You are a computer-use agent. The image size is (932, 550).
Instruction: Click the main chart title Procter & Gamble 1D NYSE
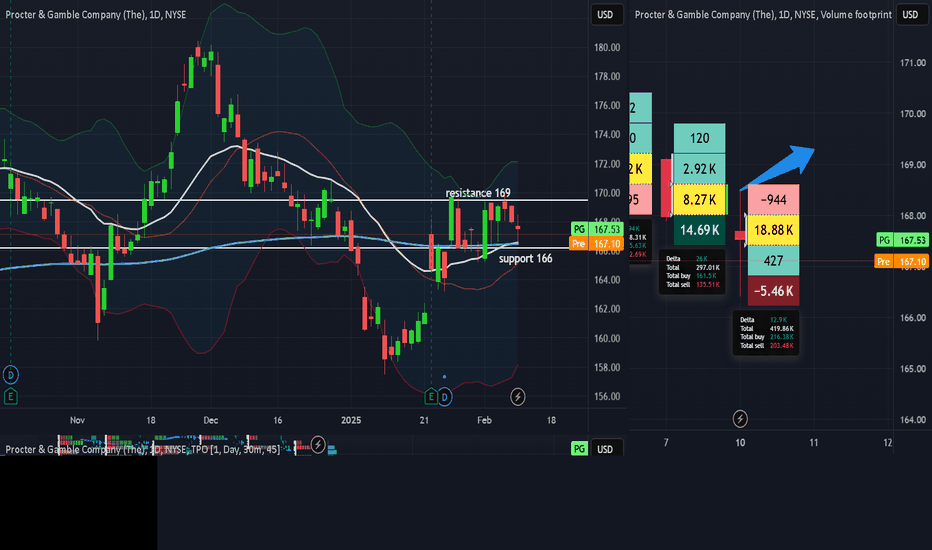click(96, 14)
